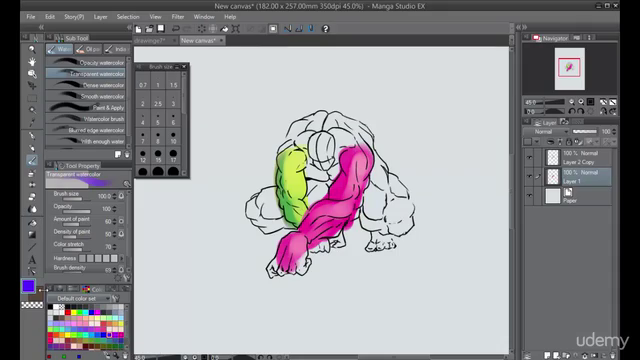The width and height of the screenshot is (640, 360).
Task: Adjust layer opacity 100 stepper
Action: tap(614, 131)
